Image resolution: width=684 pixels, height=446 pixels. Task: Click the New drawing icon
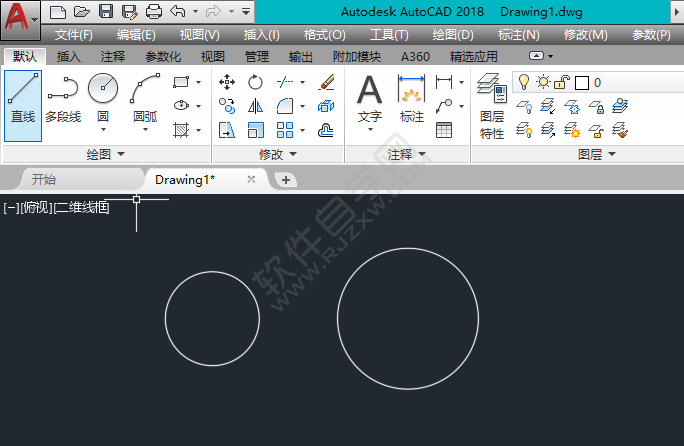(58, 12)
